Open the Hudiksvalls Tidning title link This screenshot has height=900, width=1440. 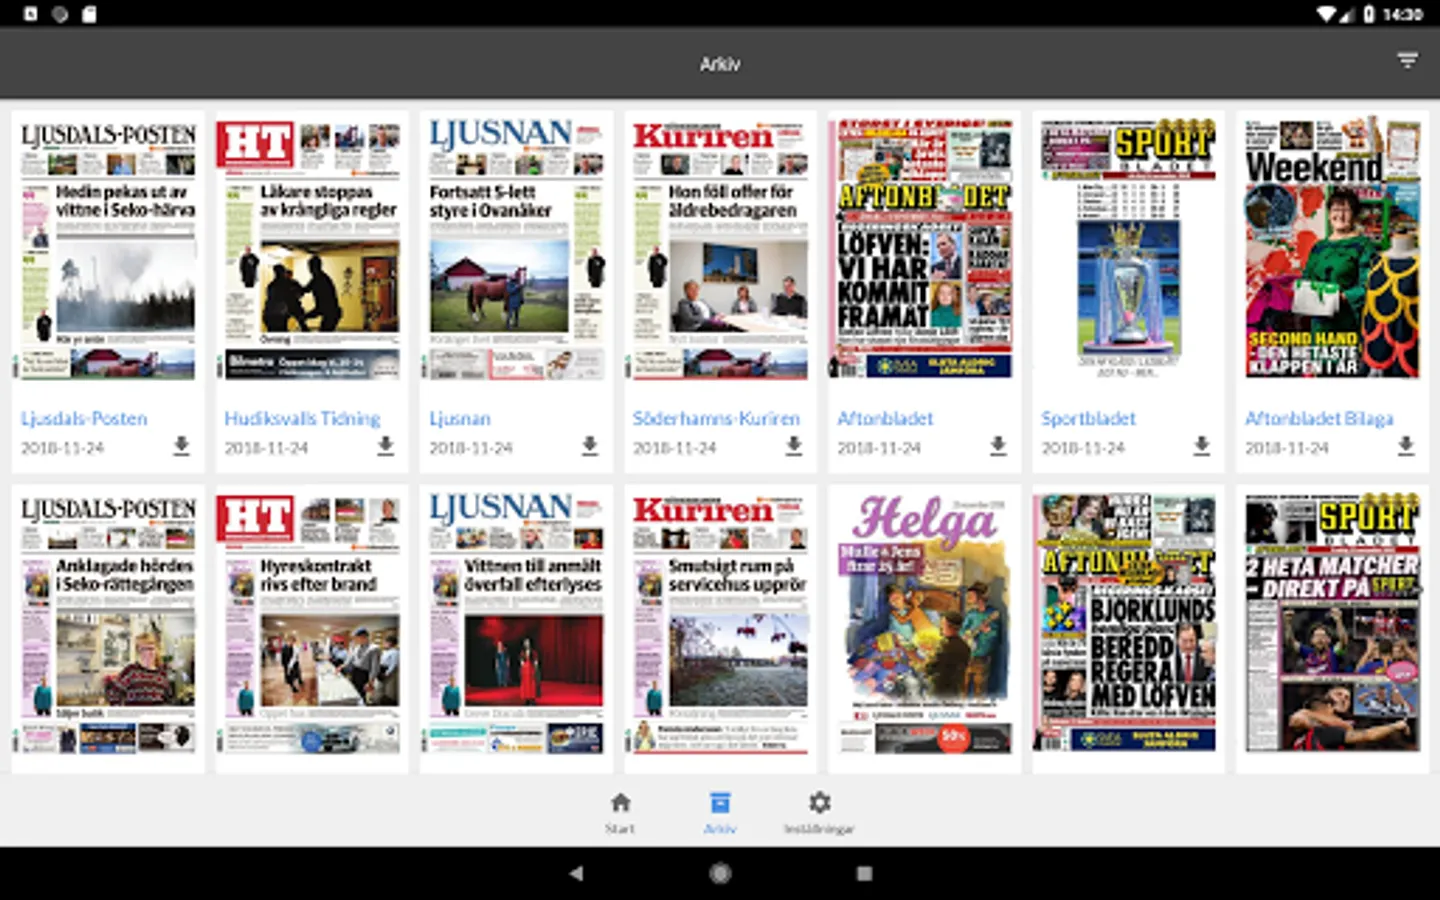tap(302, 418)
